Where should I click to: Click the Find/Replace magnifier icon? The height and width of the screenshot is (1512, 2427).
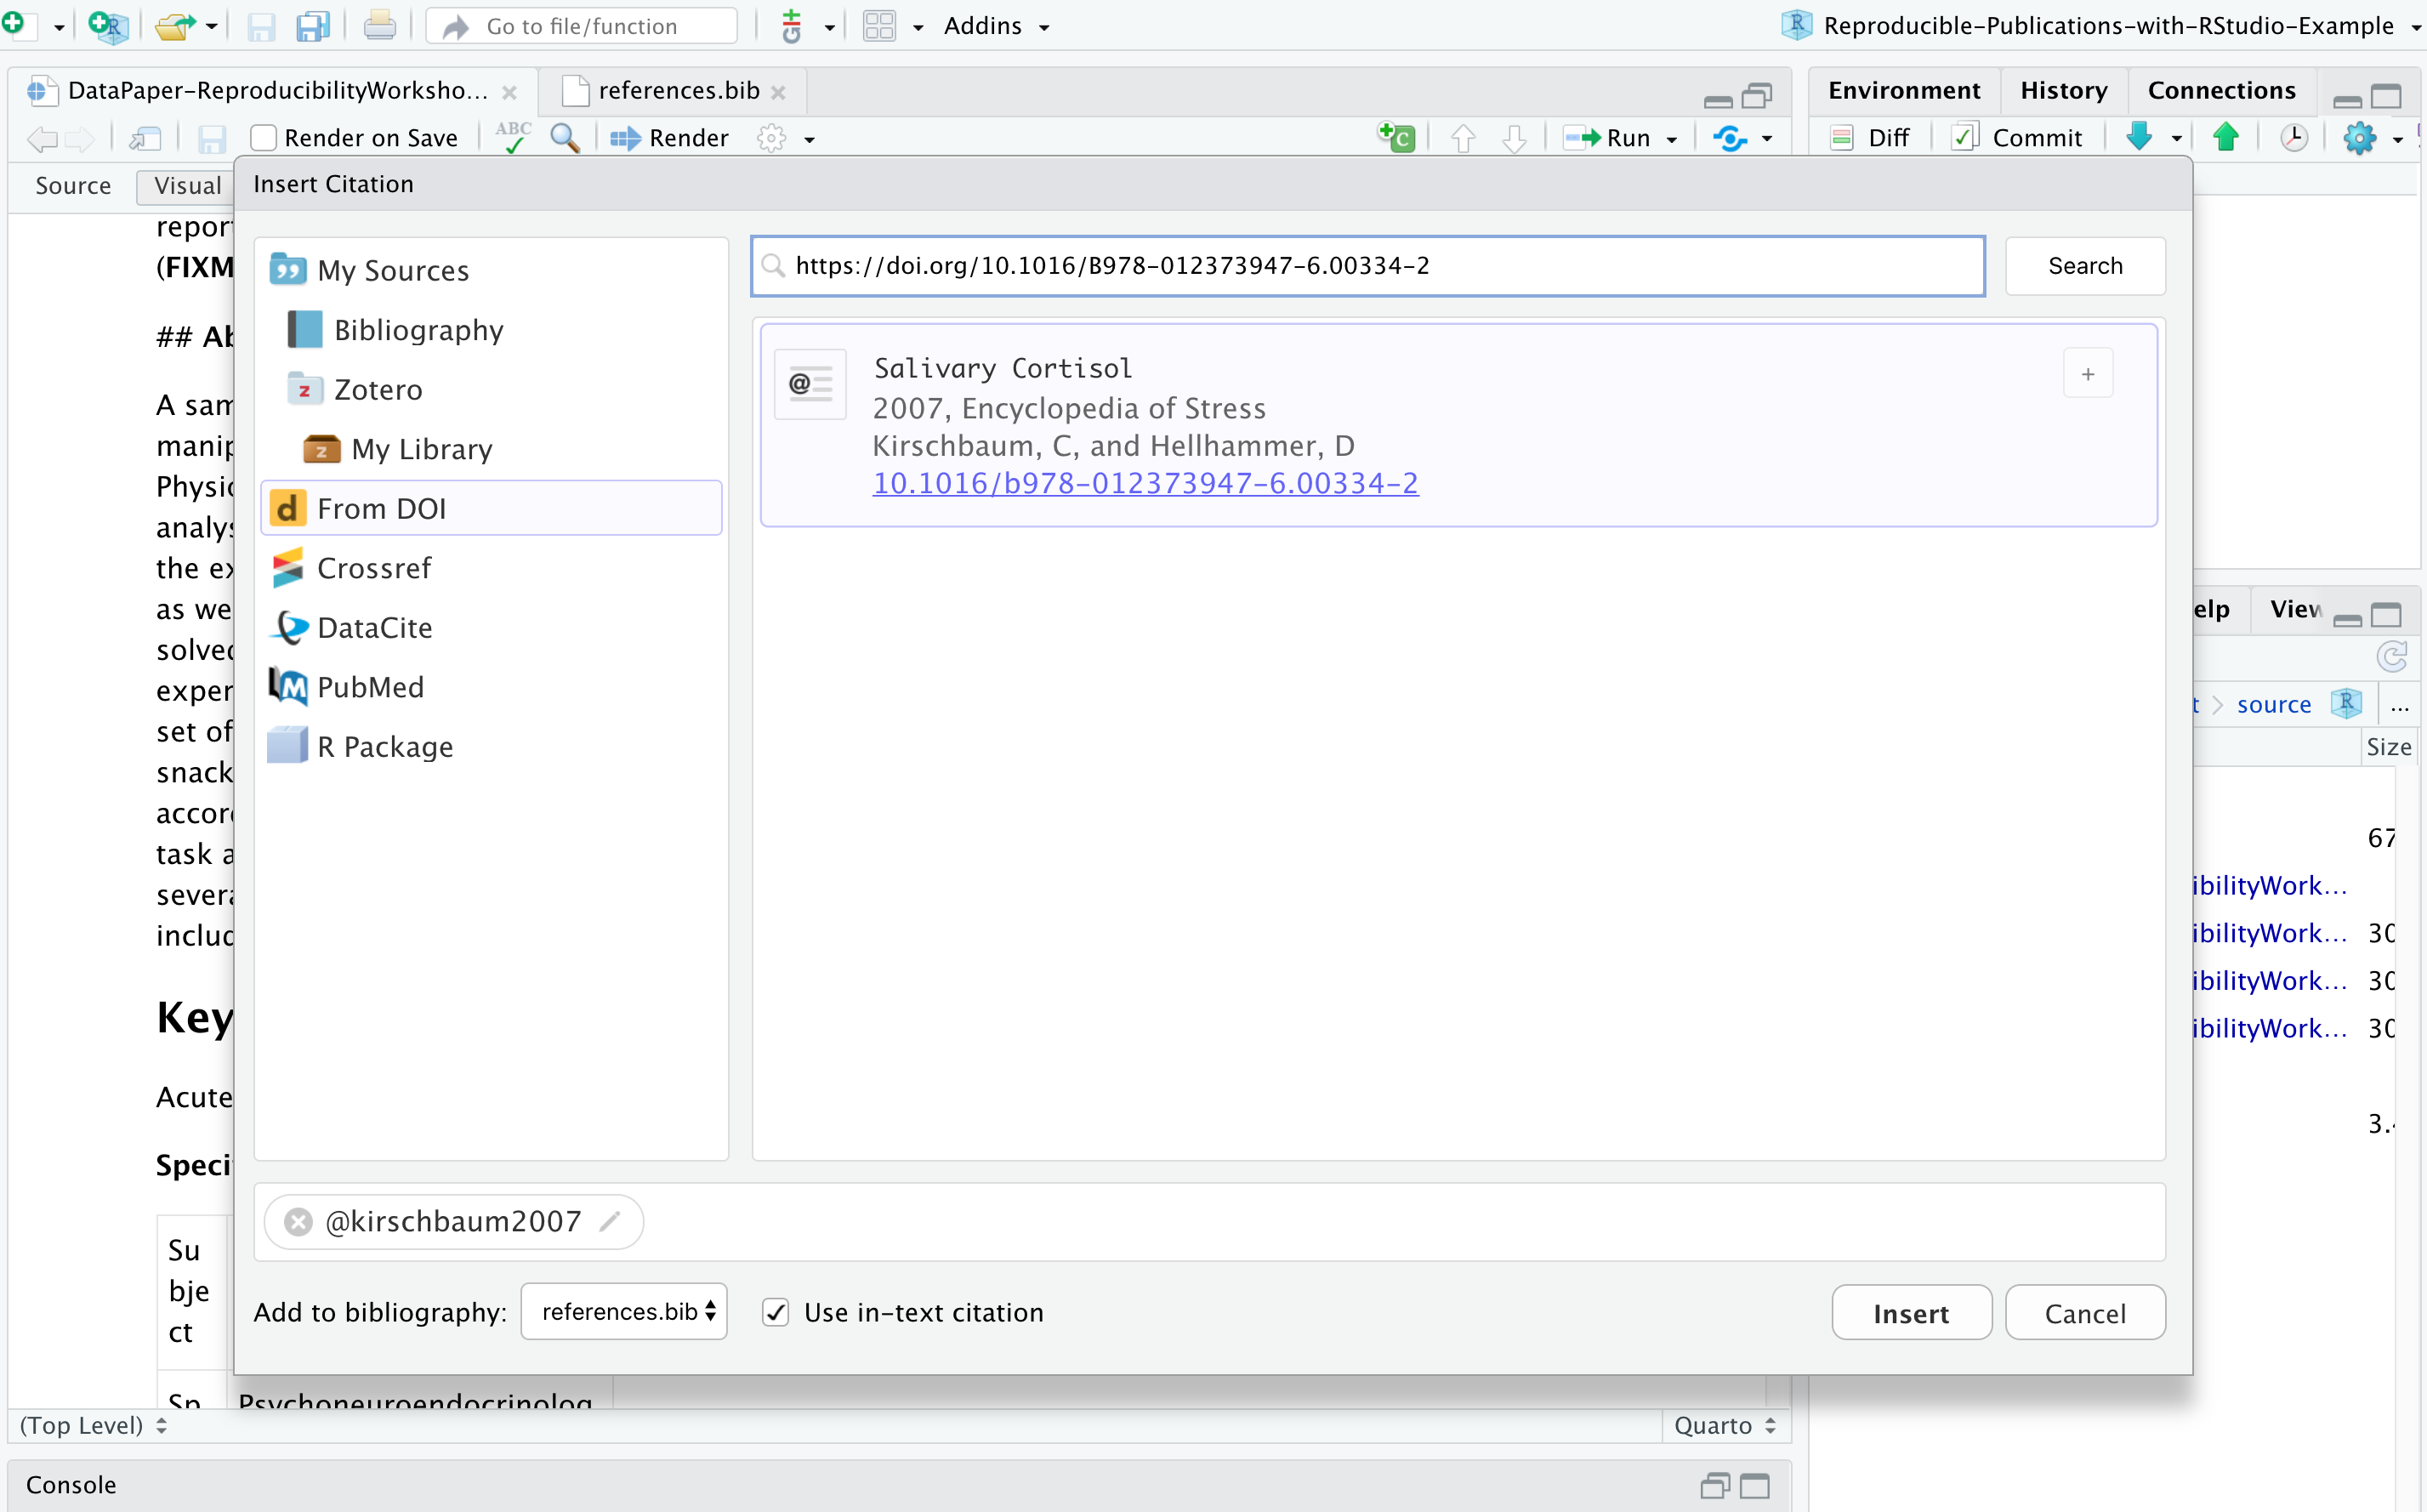tap(565, 138)
